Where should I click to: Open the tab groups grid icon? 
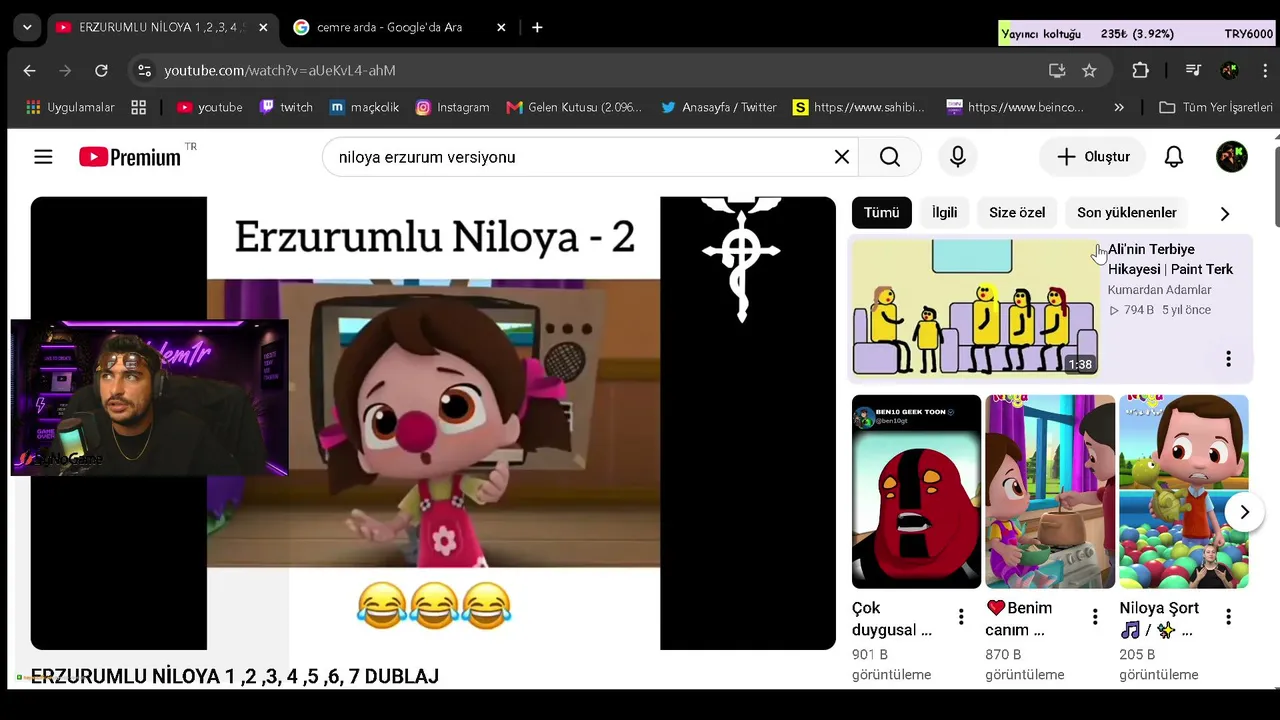click(x=139, y=107)
